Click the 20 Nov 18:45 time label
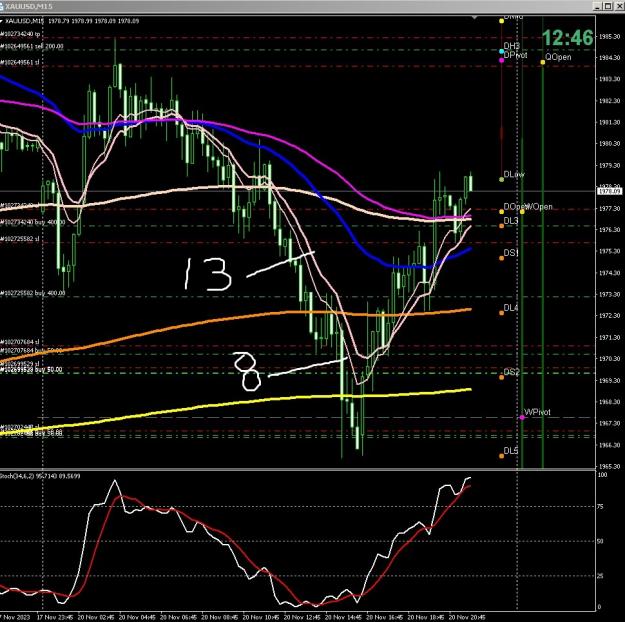Viewport: 625px width, 622px height. point(426,617)
